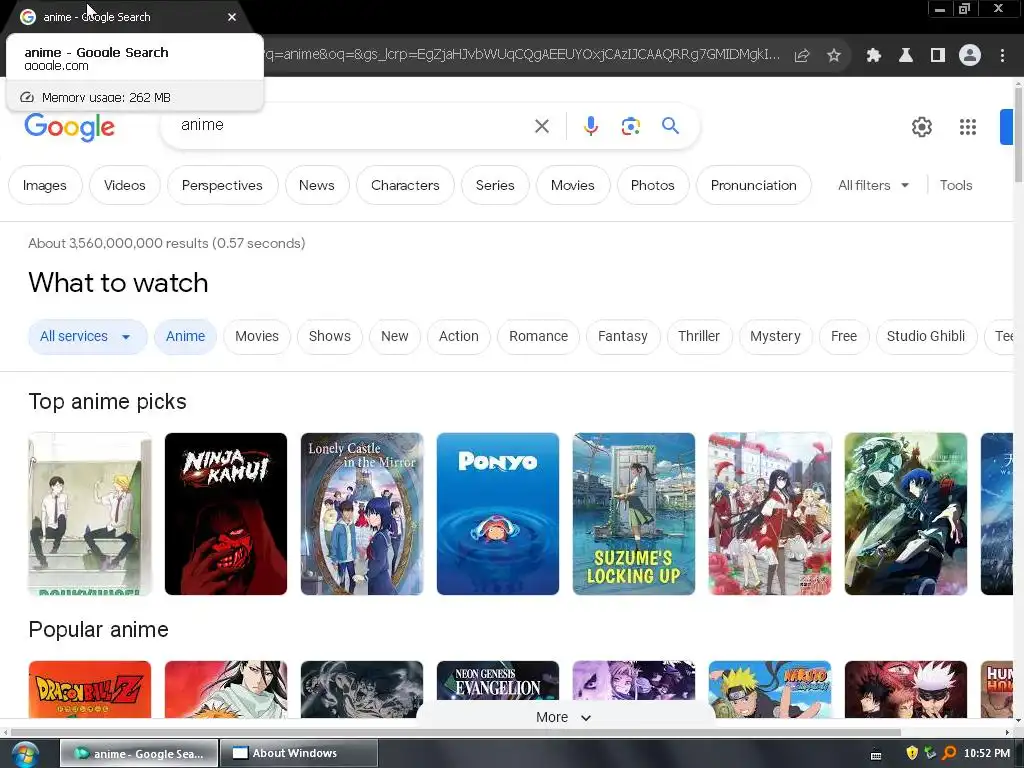This screenshot has height=768, width=1024.
Task: Toggle the Fantasy genre chip
Action: [622, 337]
